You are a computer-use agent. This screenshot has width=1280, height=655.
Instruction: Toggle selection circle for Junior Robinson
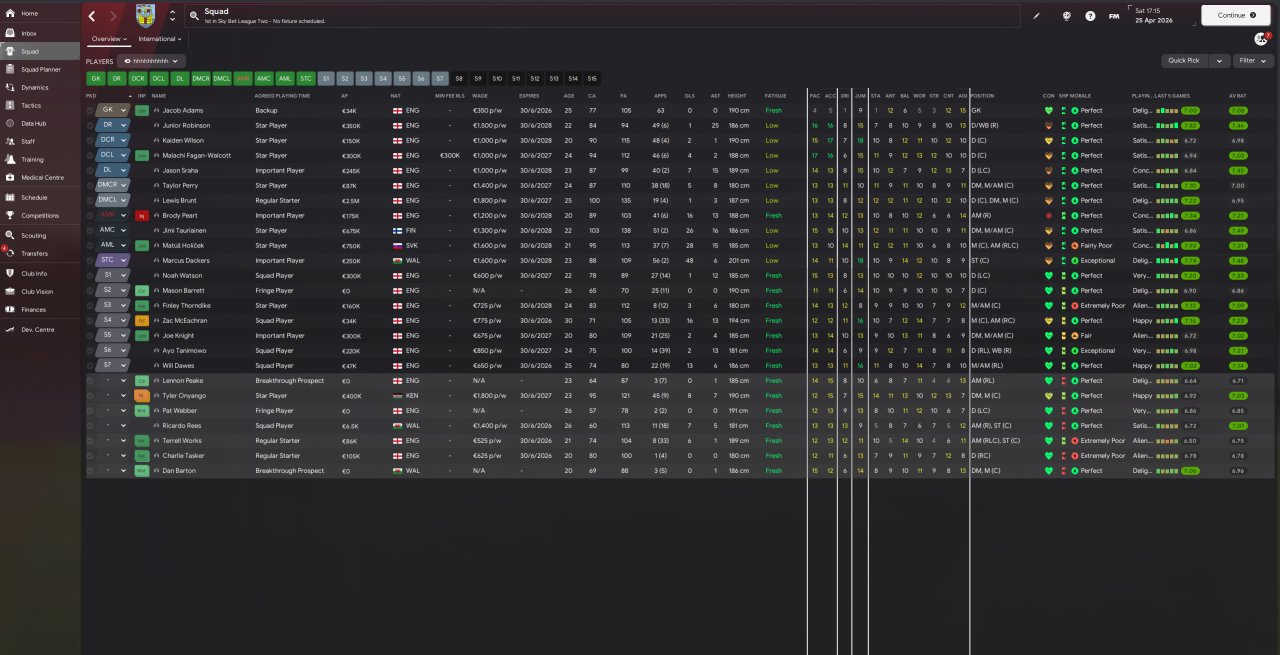pos(90,125)
